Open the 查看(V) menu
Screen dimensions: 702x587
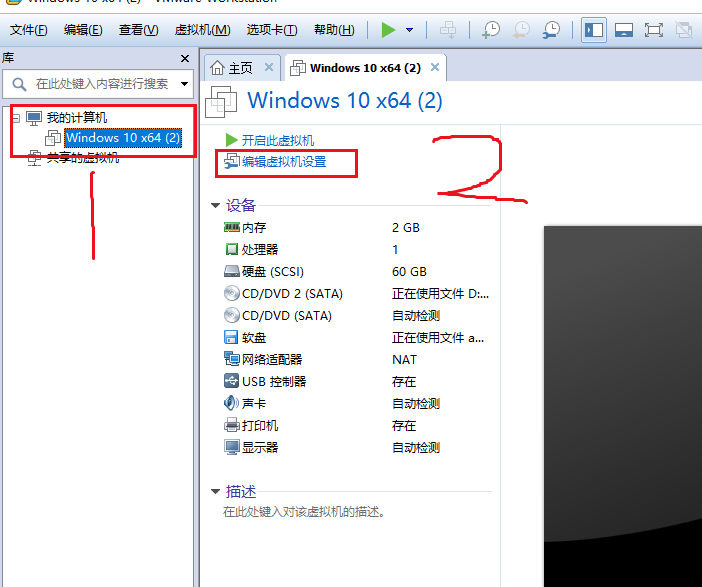pos(138,30)
